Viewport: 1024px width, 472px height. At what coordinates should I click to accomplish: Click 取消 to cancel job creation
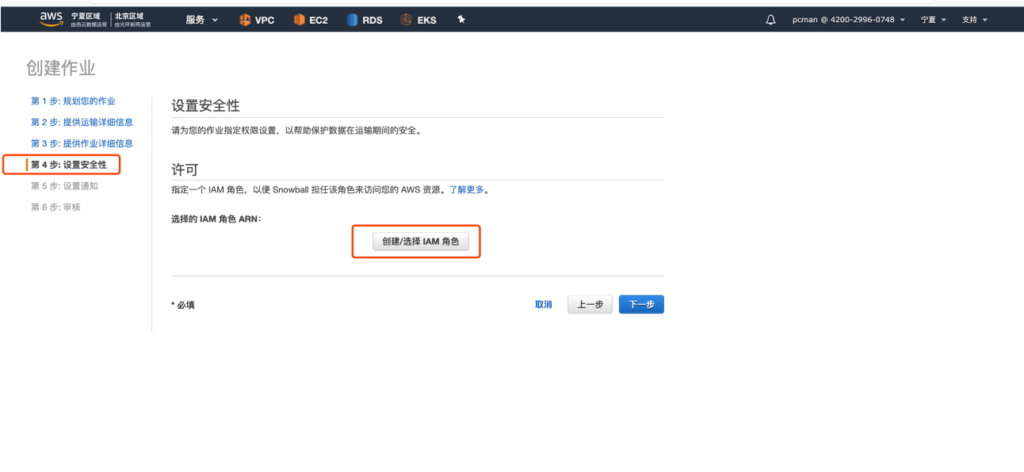543,305
